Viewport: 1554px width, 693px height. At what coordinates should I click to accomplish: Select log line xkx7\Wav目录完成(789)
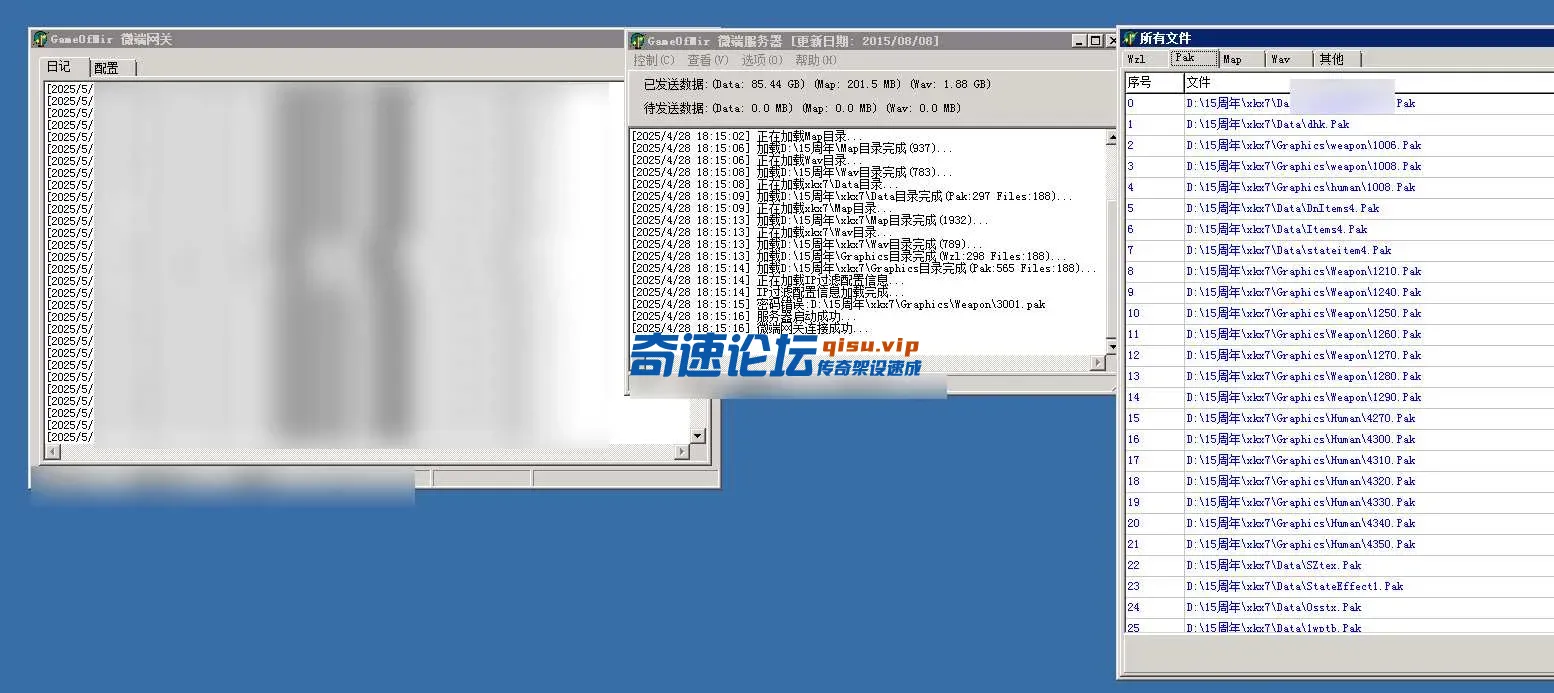pos(808,244)
